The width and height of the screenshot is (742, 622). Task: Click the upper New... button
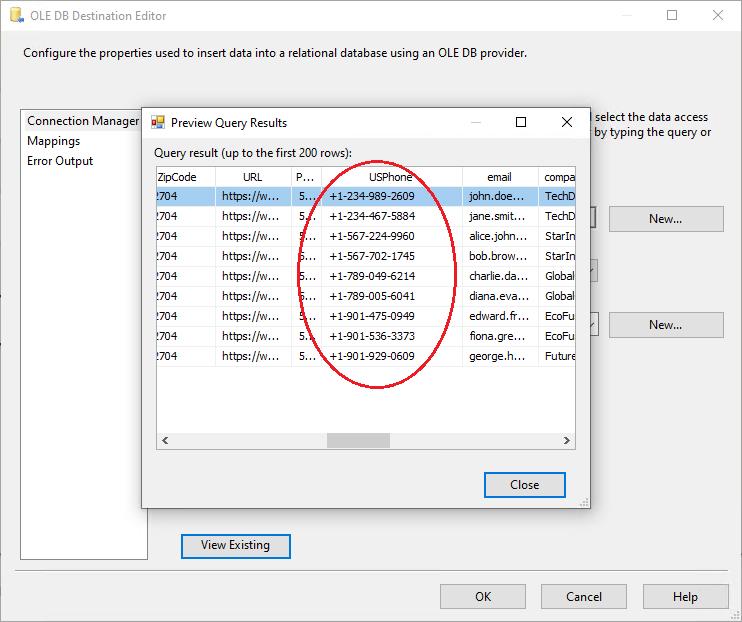[665, 219]
